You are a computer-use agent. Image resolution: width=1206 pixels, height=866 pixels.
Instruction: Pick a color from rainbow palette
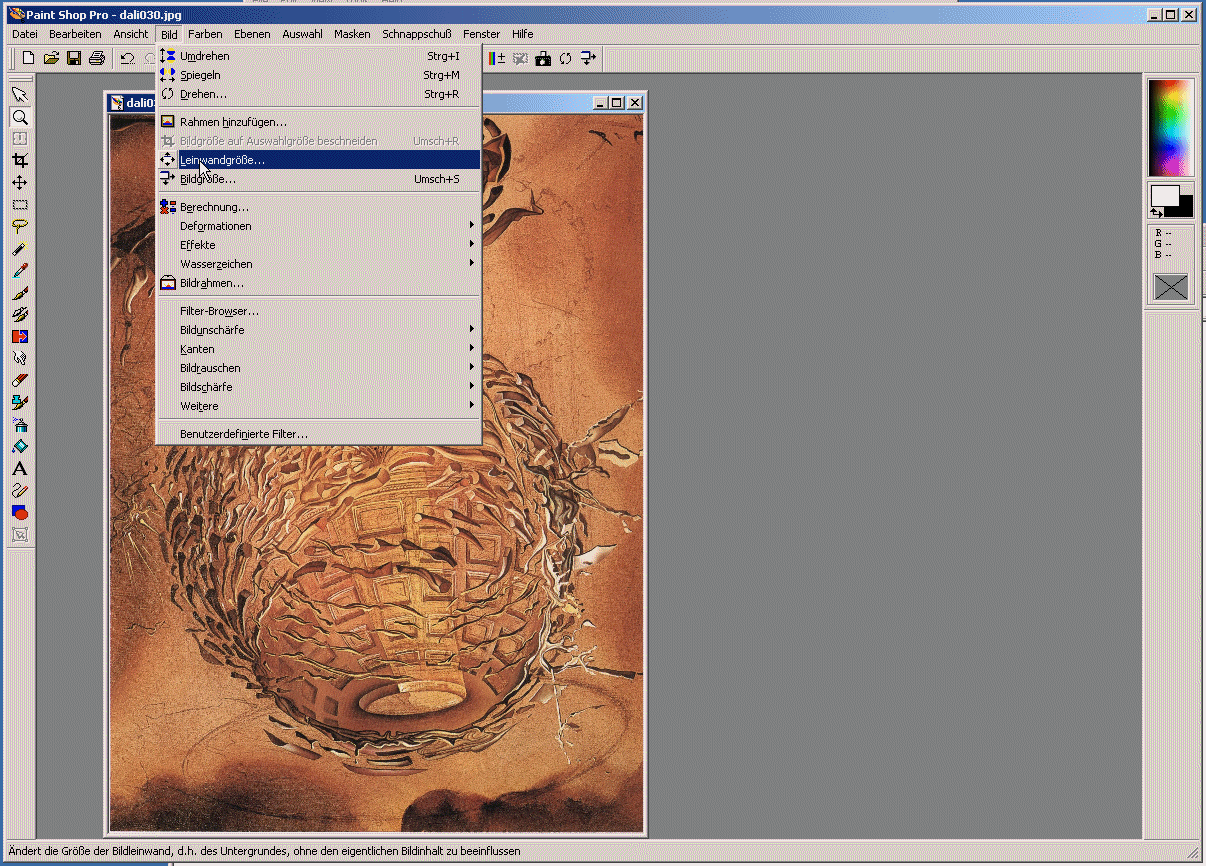click(x=1171, y=127)
